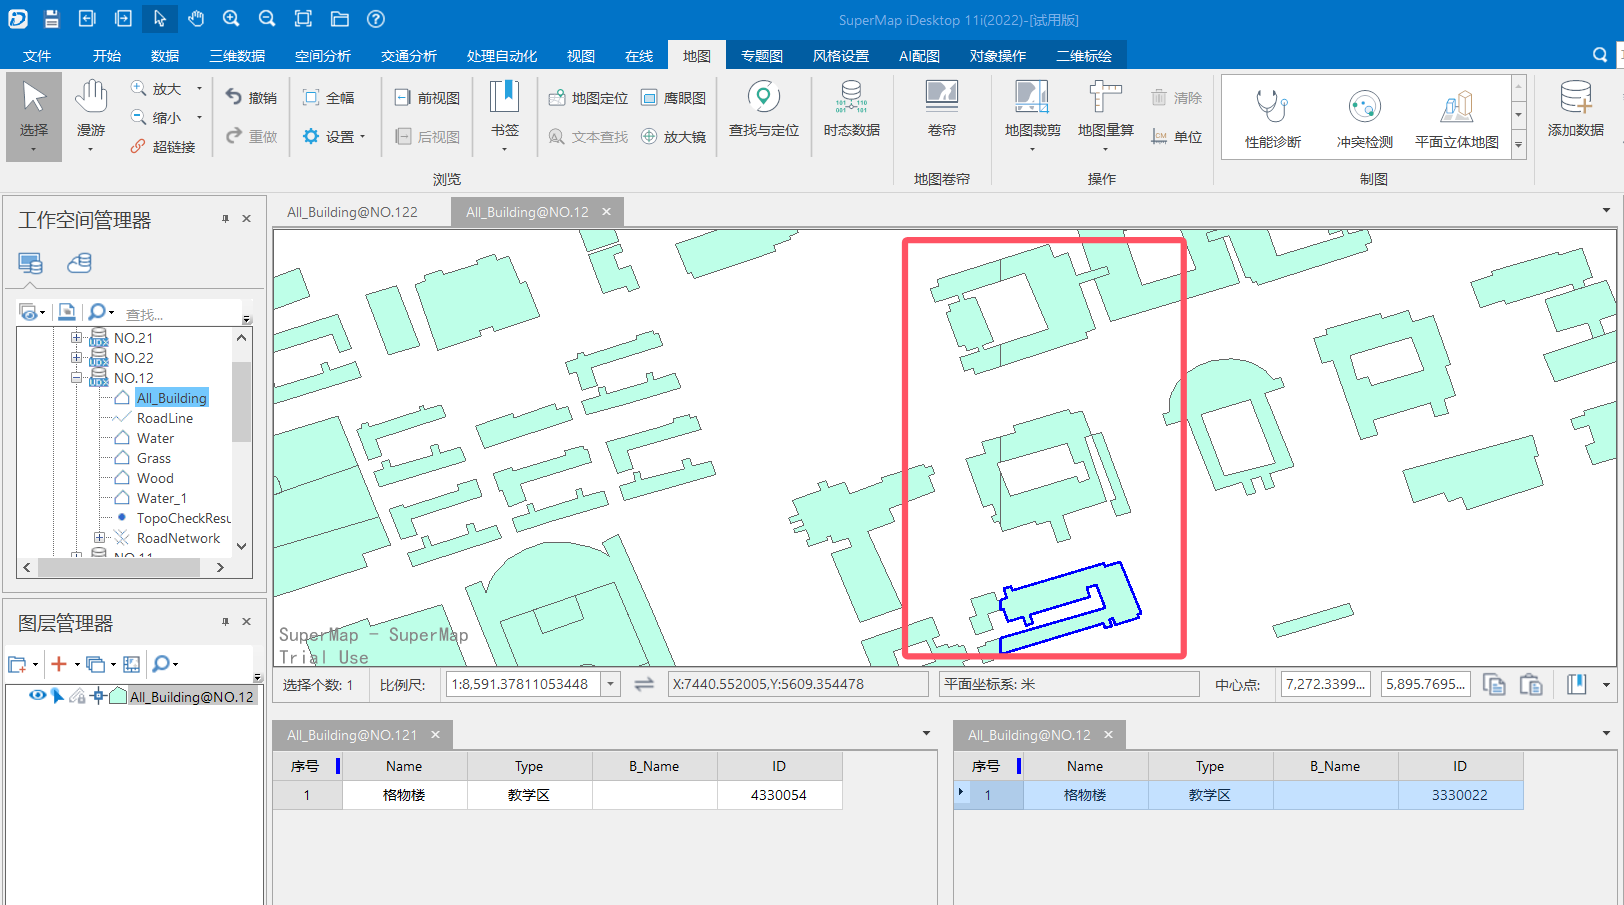Viewport: 1624px width, 905px height.
Task: Swap coordinate display with the arrows icon
Action: (x=644, y=684)
